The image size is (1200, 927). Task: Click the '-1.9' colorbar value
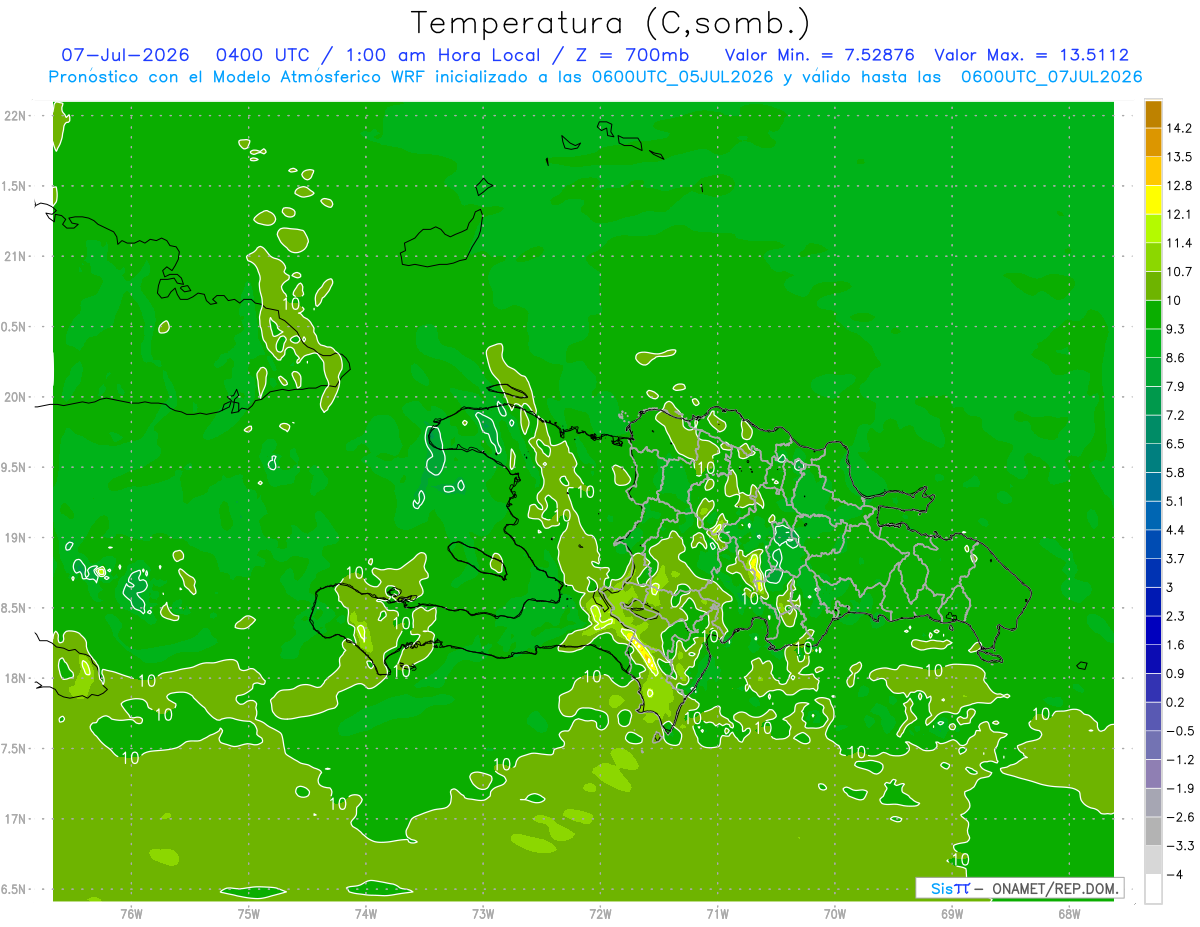point(1179,788)
